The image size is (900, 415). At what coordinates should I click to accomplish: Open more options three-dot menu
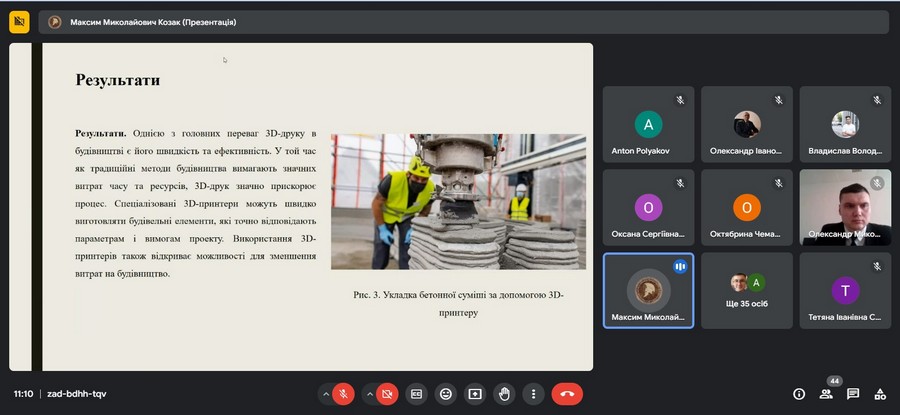point(535,394)
